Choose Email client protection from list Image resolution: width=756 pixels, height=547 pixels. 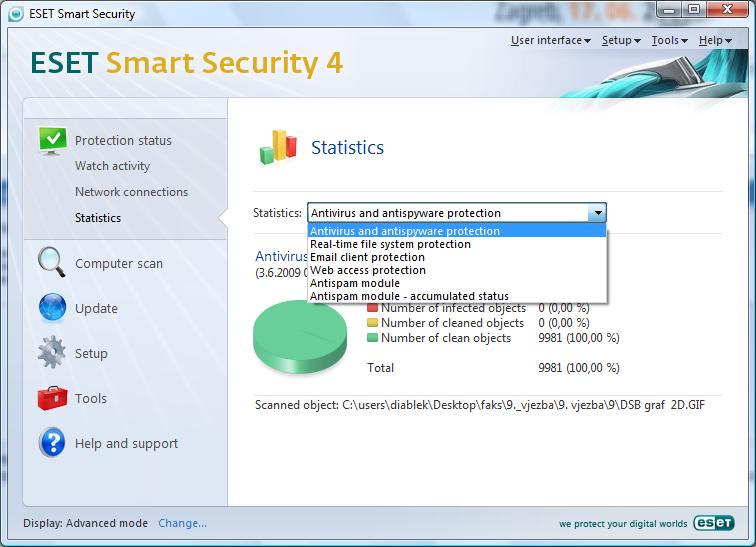367,257
